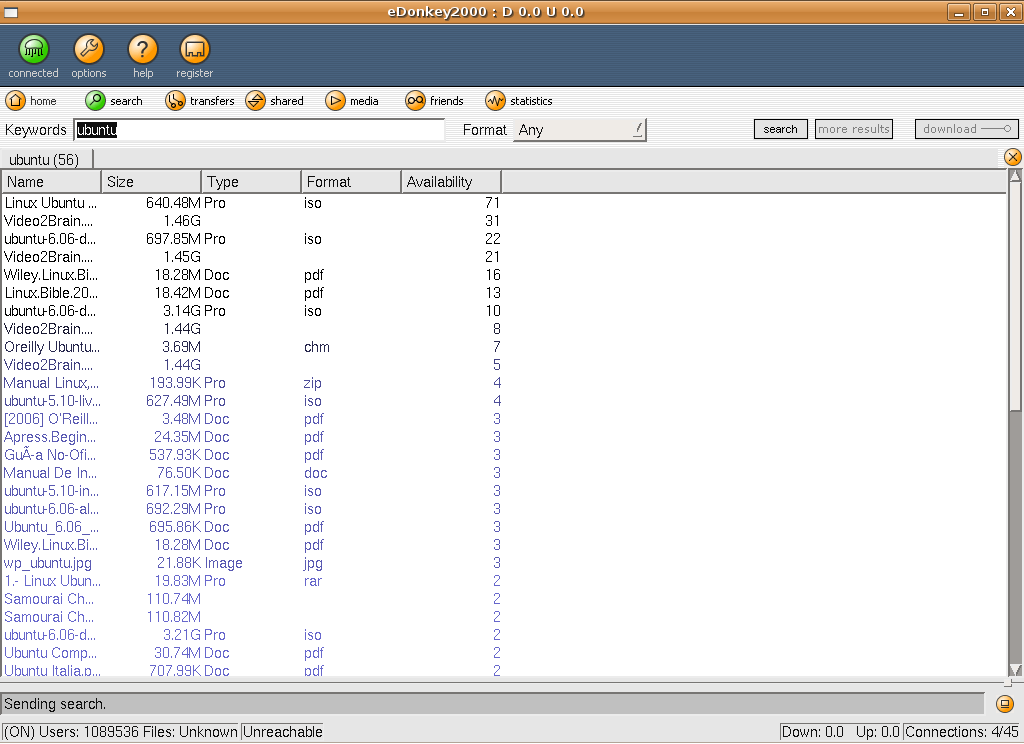This screenshot has height=744, width=1024.
Task: Open the friends section
Action: click(x=435, y=101)
